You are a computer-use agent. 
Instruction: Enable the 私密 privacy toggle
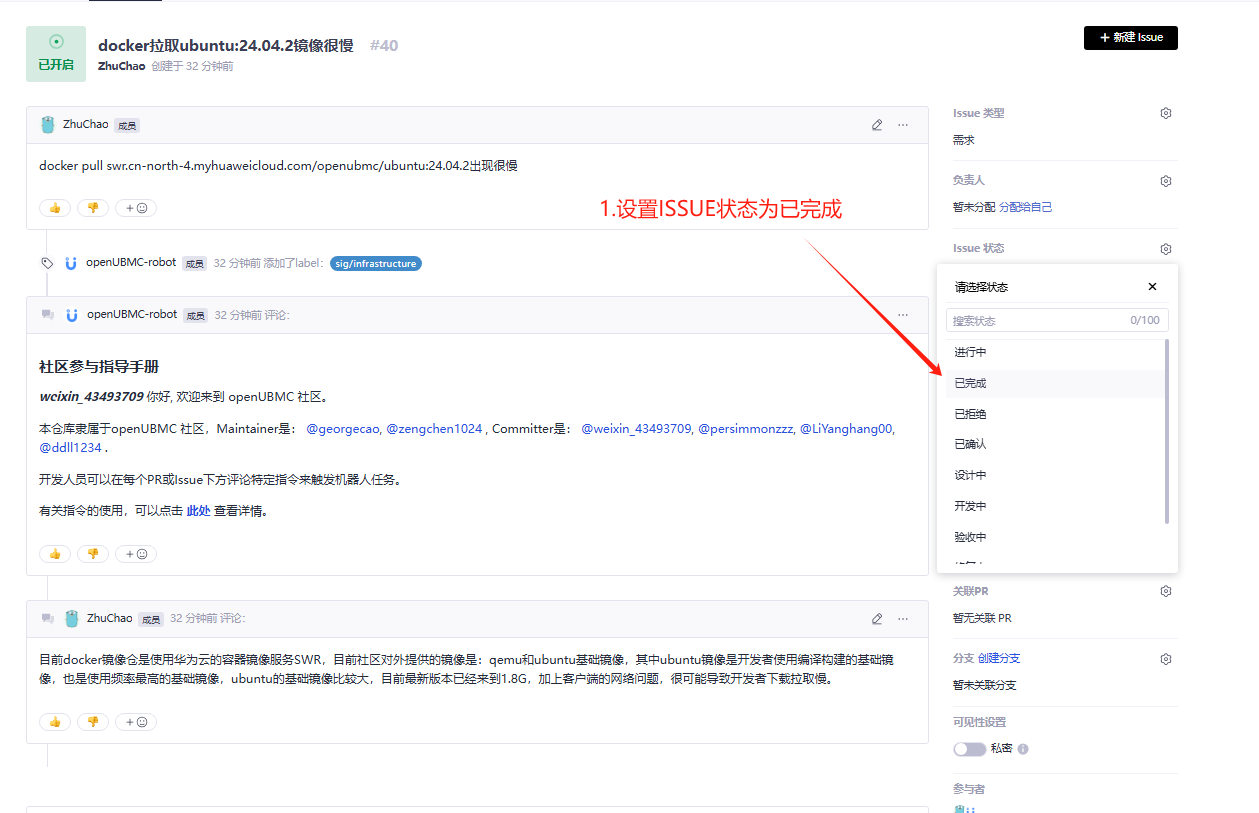[970, 748]
